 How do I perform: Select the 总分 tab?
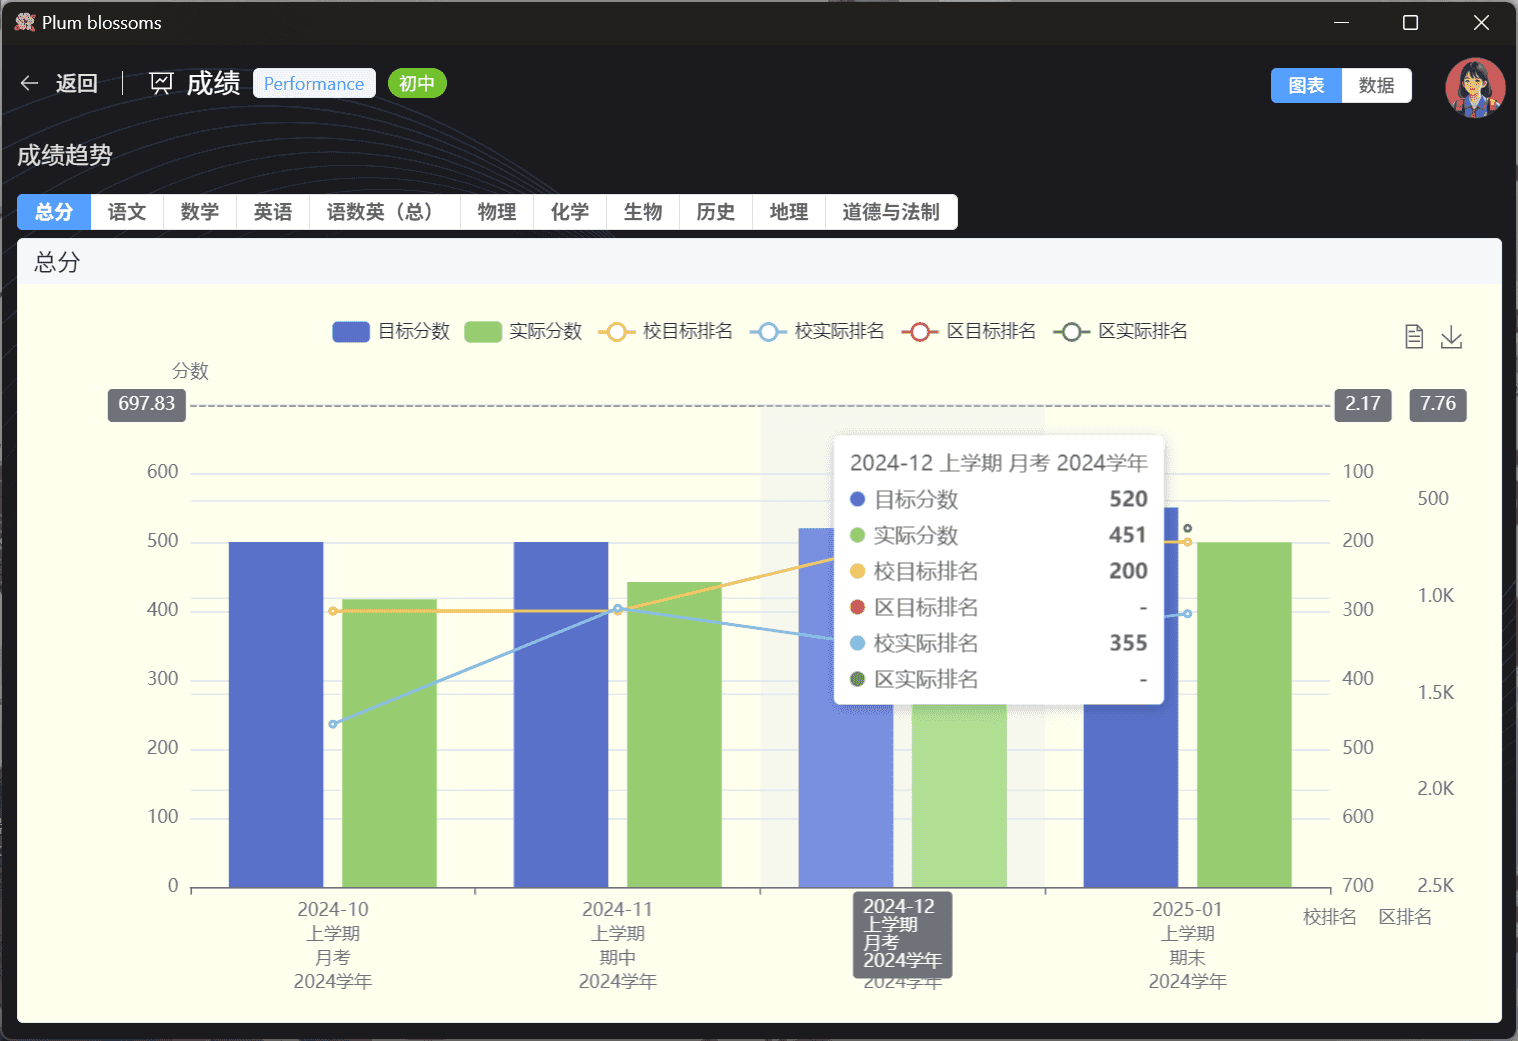point(54,212)
